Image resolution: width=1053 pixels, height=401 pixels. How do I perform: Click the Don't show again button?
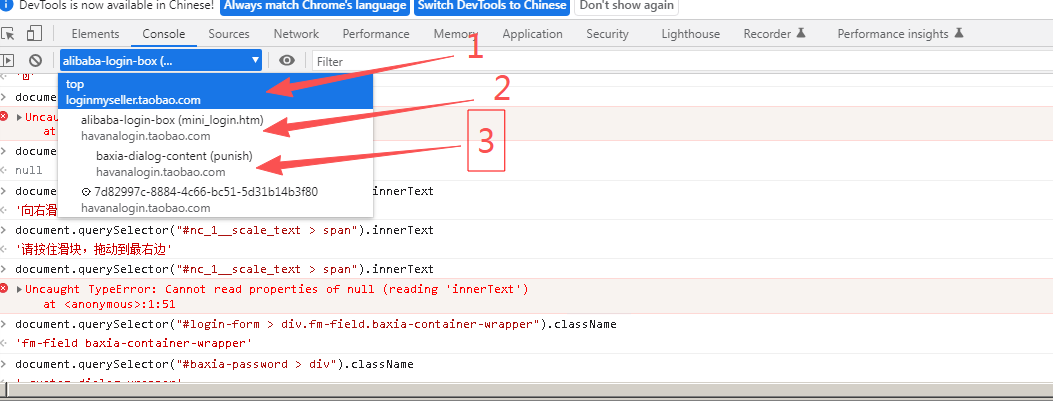coord(626,5)
